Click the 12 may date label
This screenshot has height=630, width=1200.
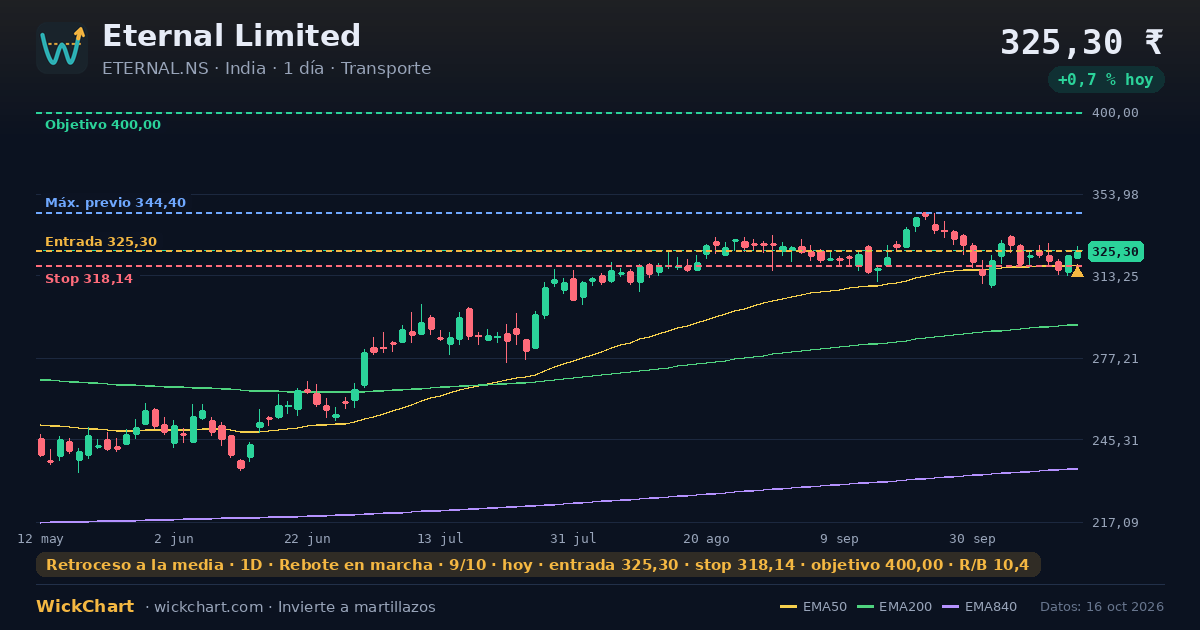point(41,538)
